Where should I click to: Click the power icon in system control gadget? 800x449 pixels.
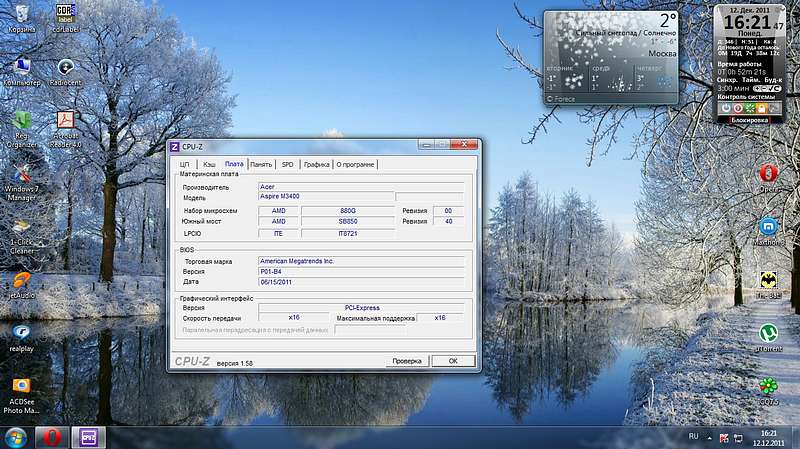pos(726,108)
